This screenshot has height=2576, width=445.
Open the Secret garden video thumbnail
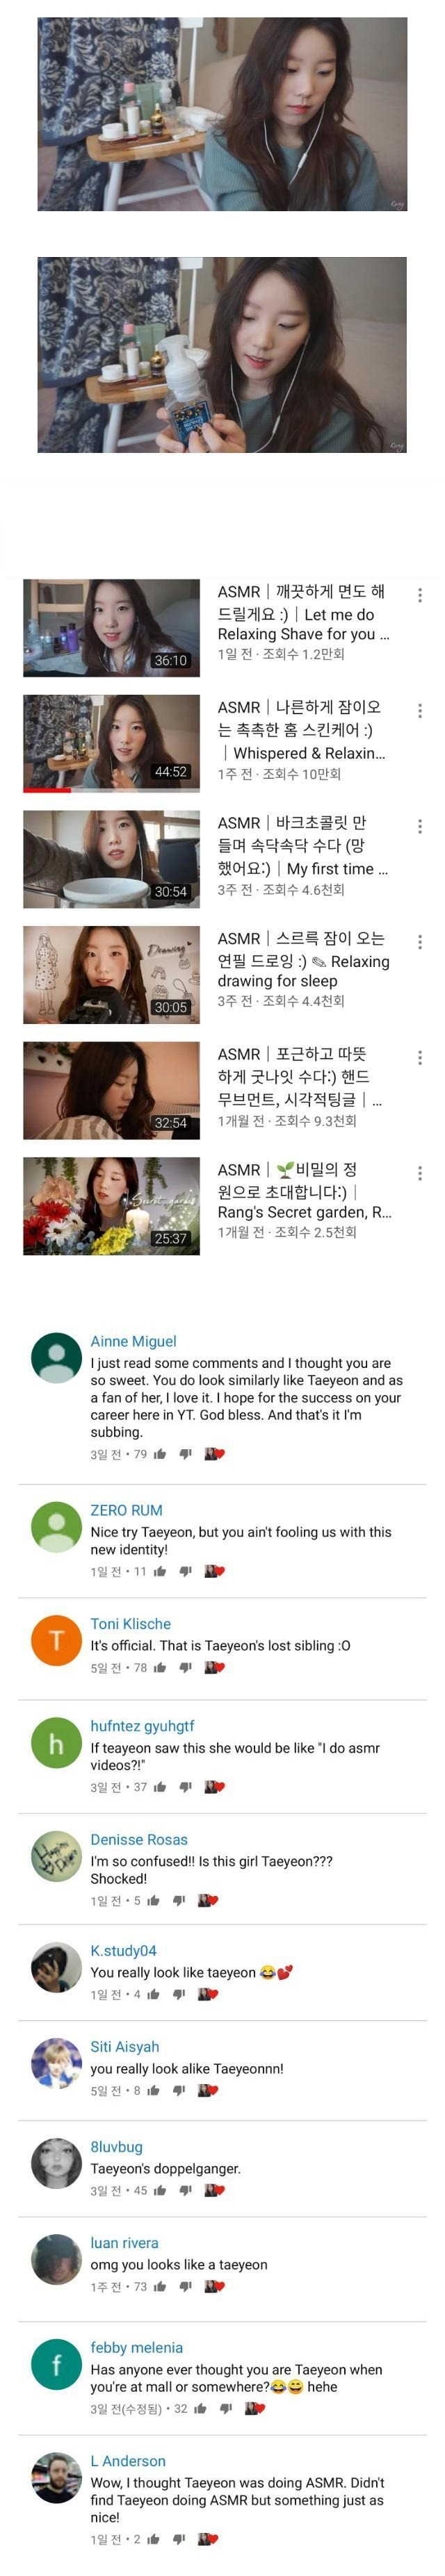[x=111, y=1205]
